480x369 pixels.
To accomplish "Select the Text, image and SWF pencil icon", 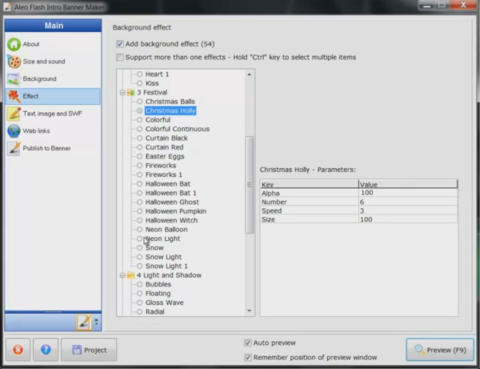I will coord(14,114).
